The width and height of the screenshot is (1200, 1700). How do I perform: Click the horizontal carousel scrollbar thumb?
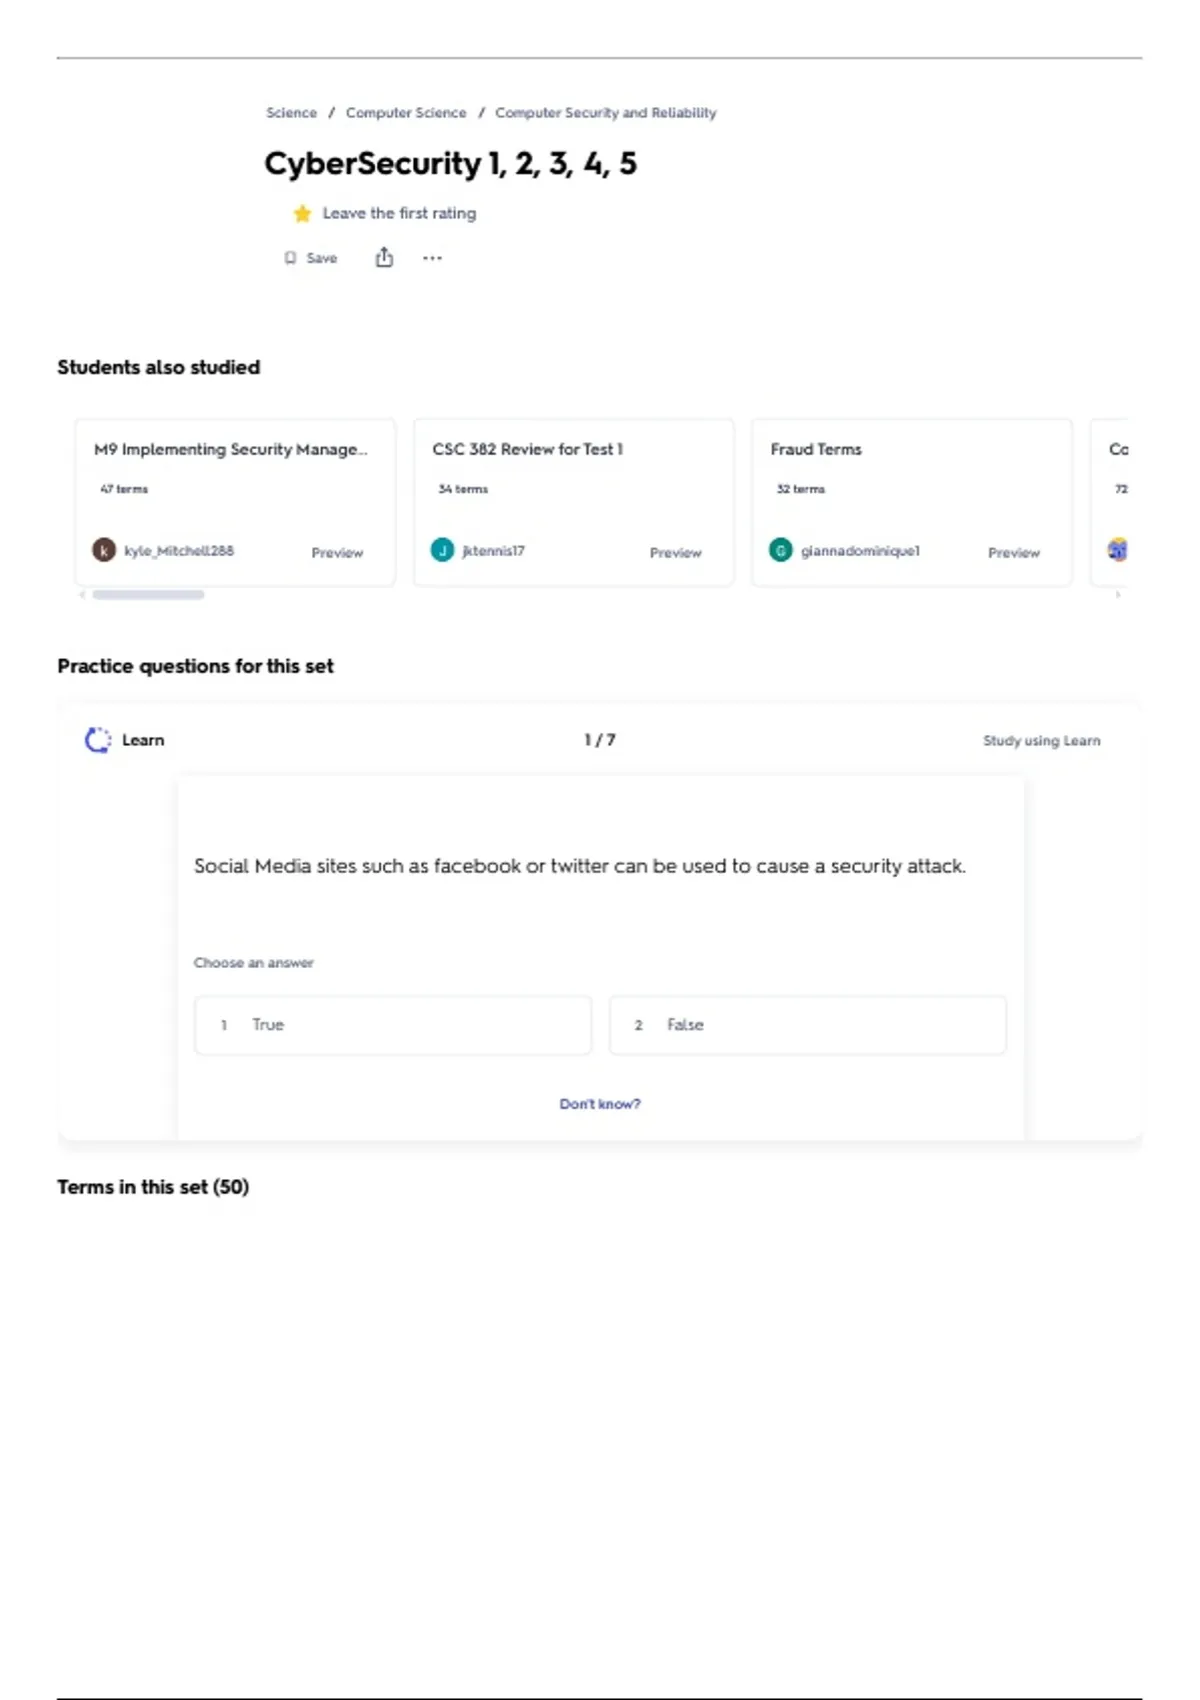[148, 595]
